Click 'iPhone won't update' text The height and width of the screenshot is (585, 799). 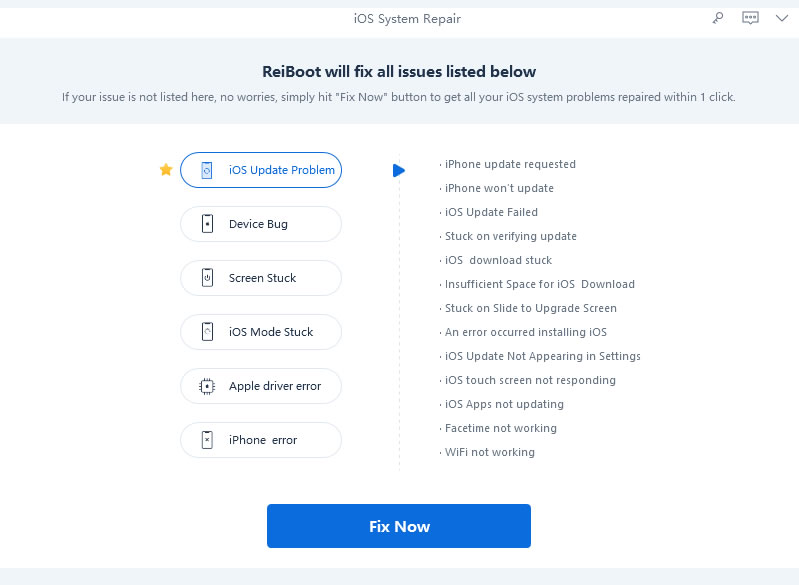click(499, 188)
